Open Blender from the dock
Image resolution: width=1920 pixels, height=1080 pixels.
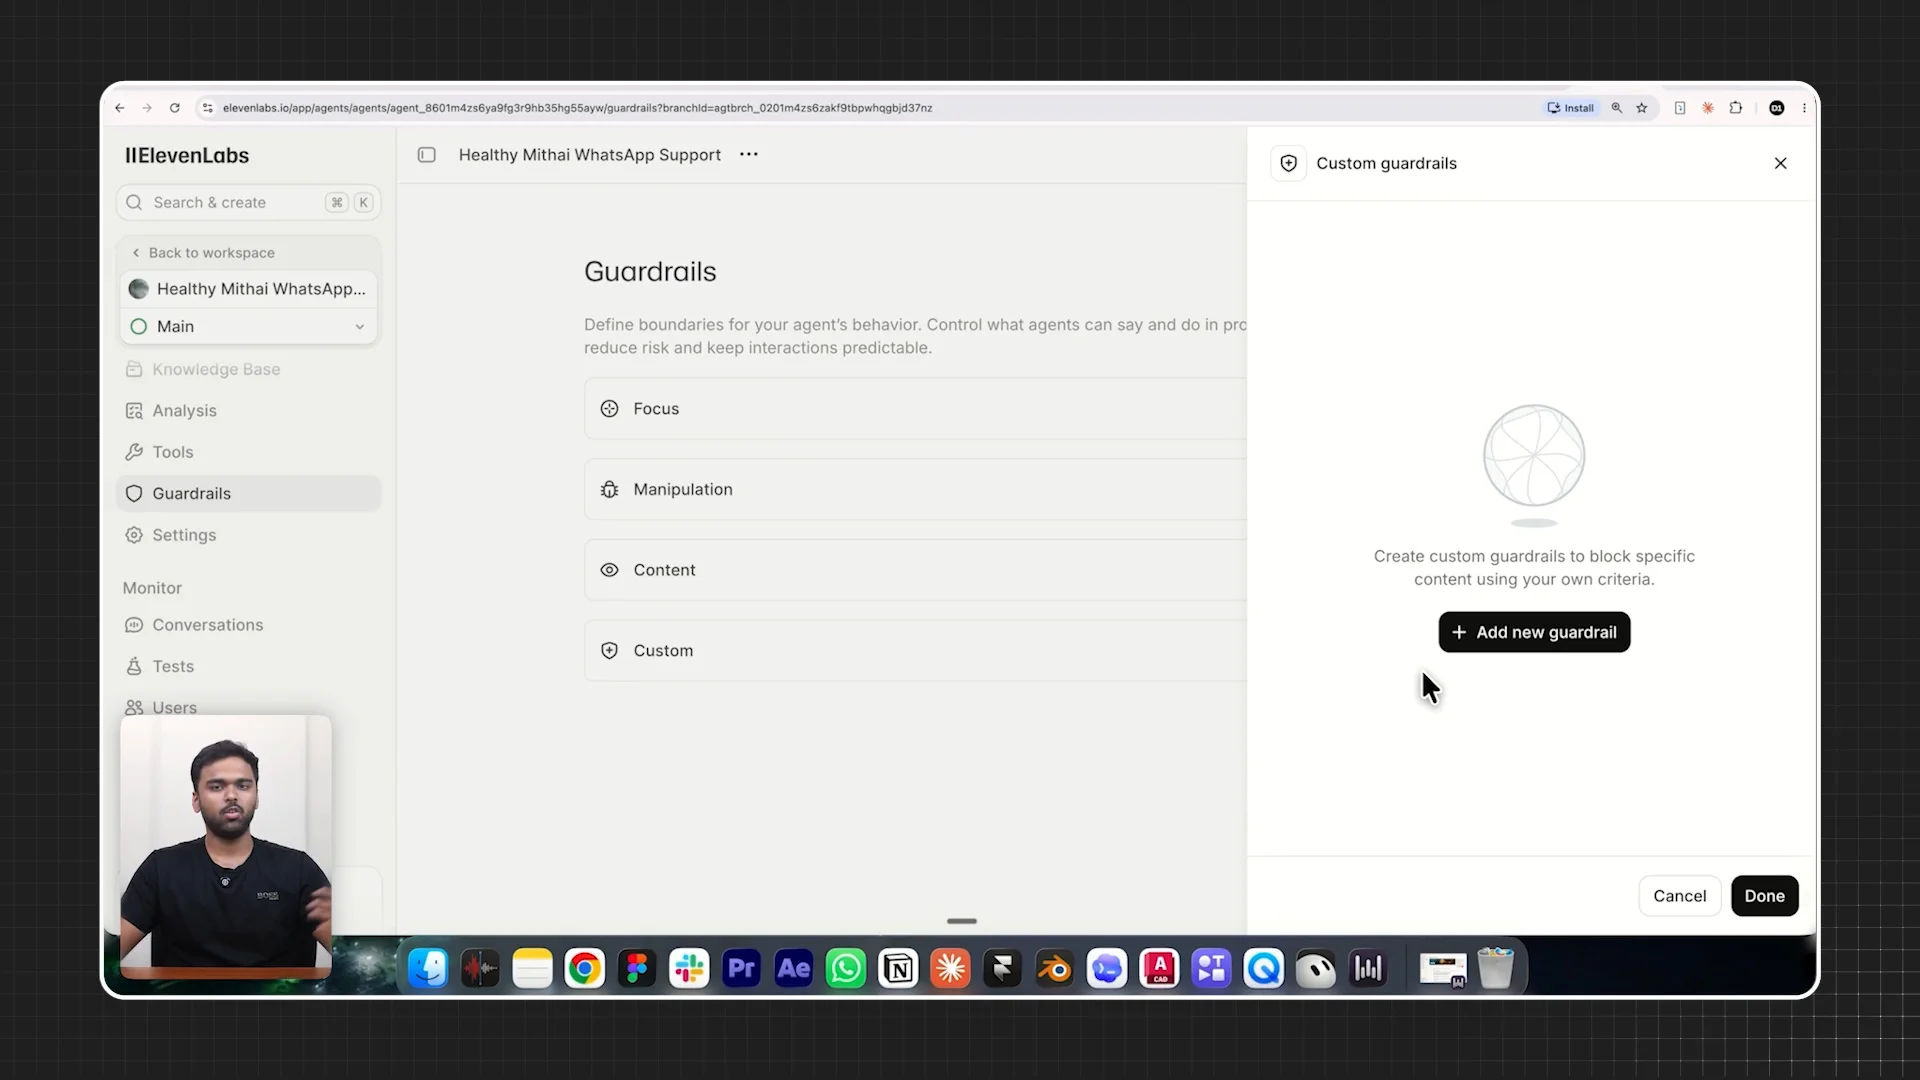pyautogui.click(x=1055, y=968)
